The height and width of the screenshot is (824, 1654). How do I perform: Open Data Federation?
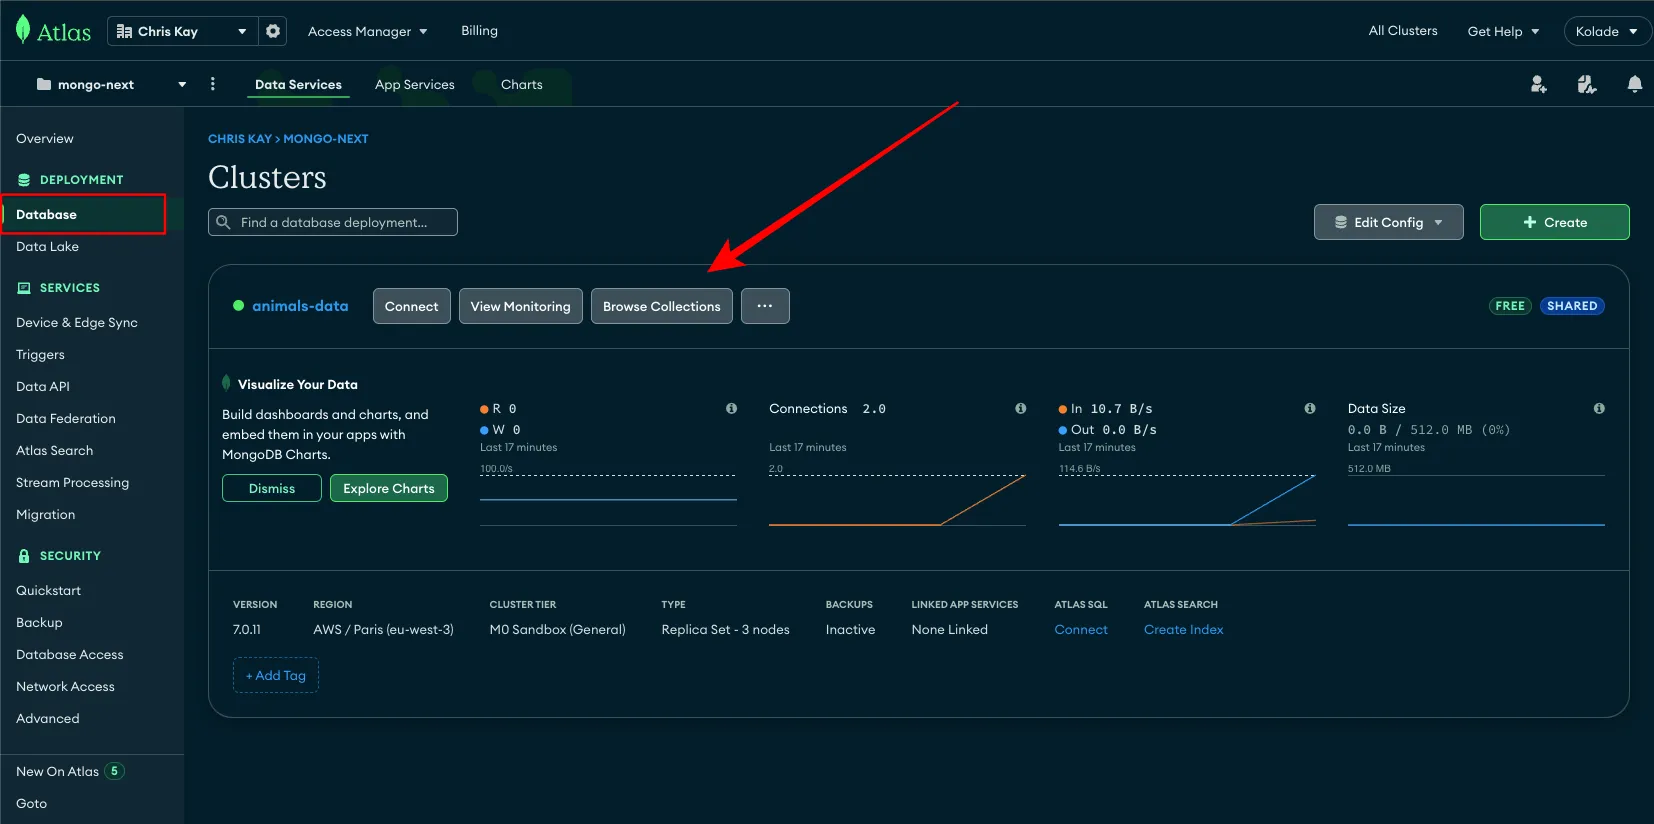coord(66,418)
